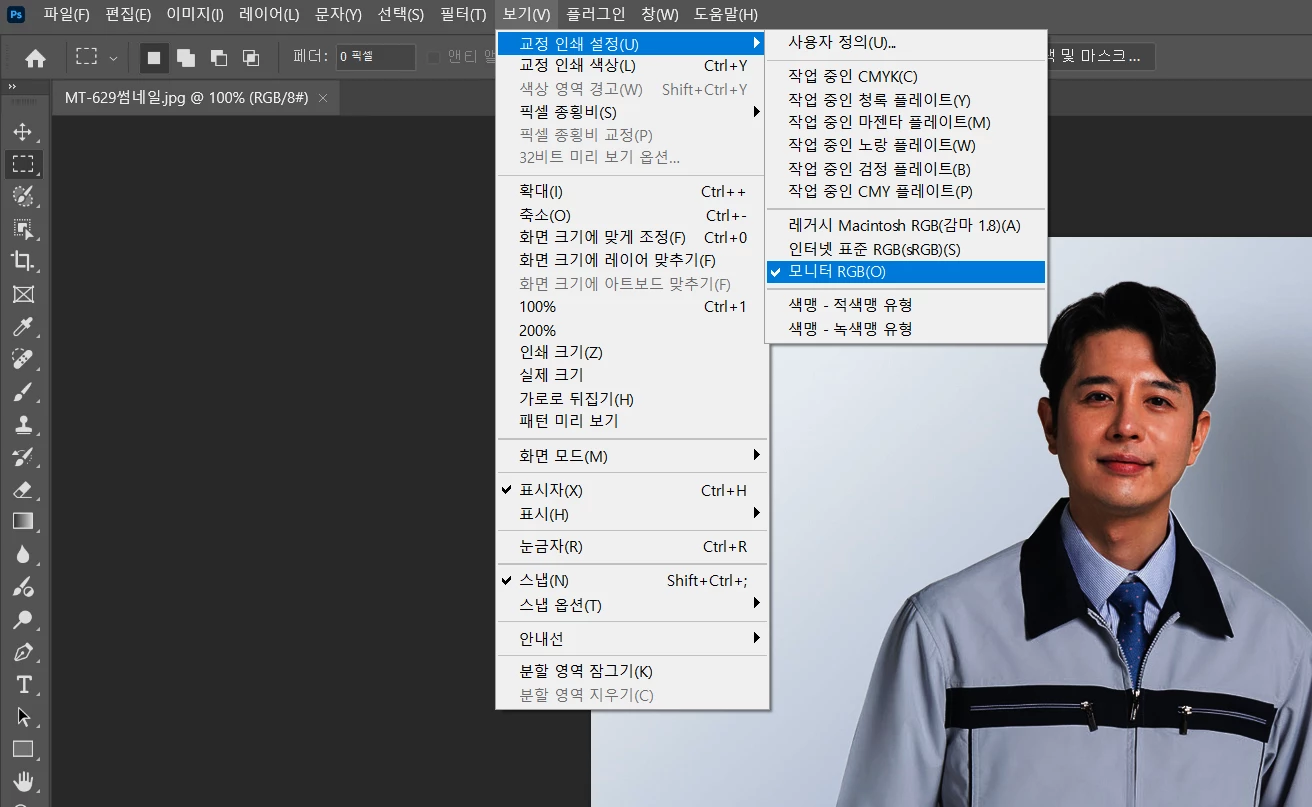Click the Intersect with Selection icon
The width and height of the screenshot is (1312, 807).
point(251,58)
